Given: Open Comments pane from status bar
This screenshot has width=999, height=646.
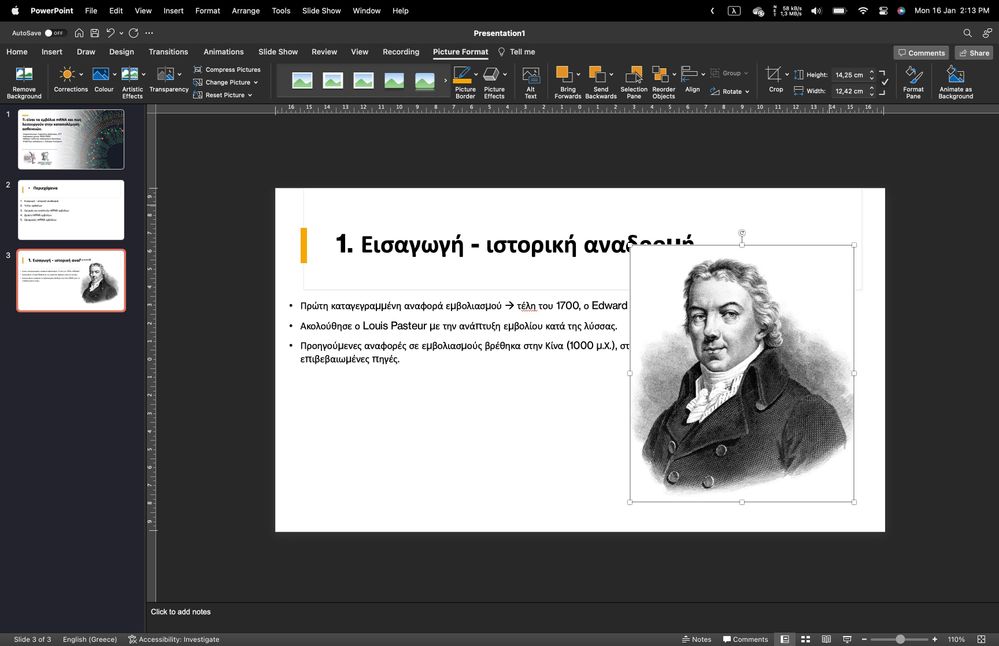Looking at the screenshot, I should (745, 639).
